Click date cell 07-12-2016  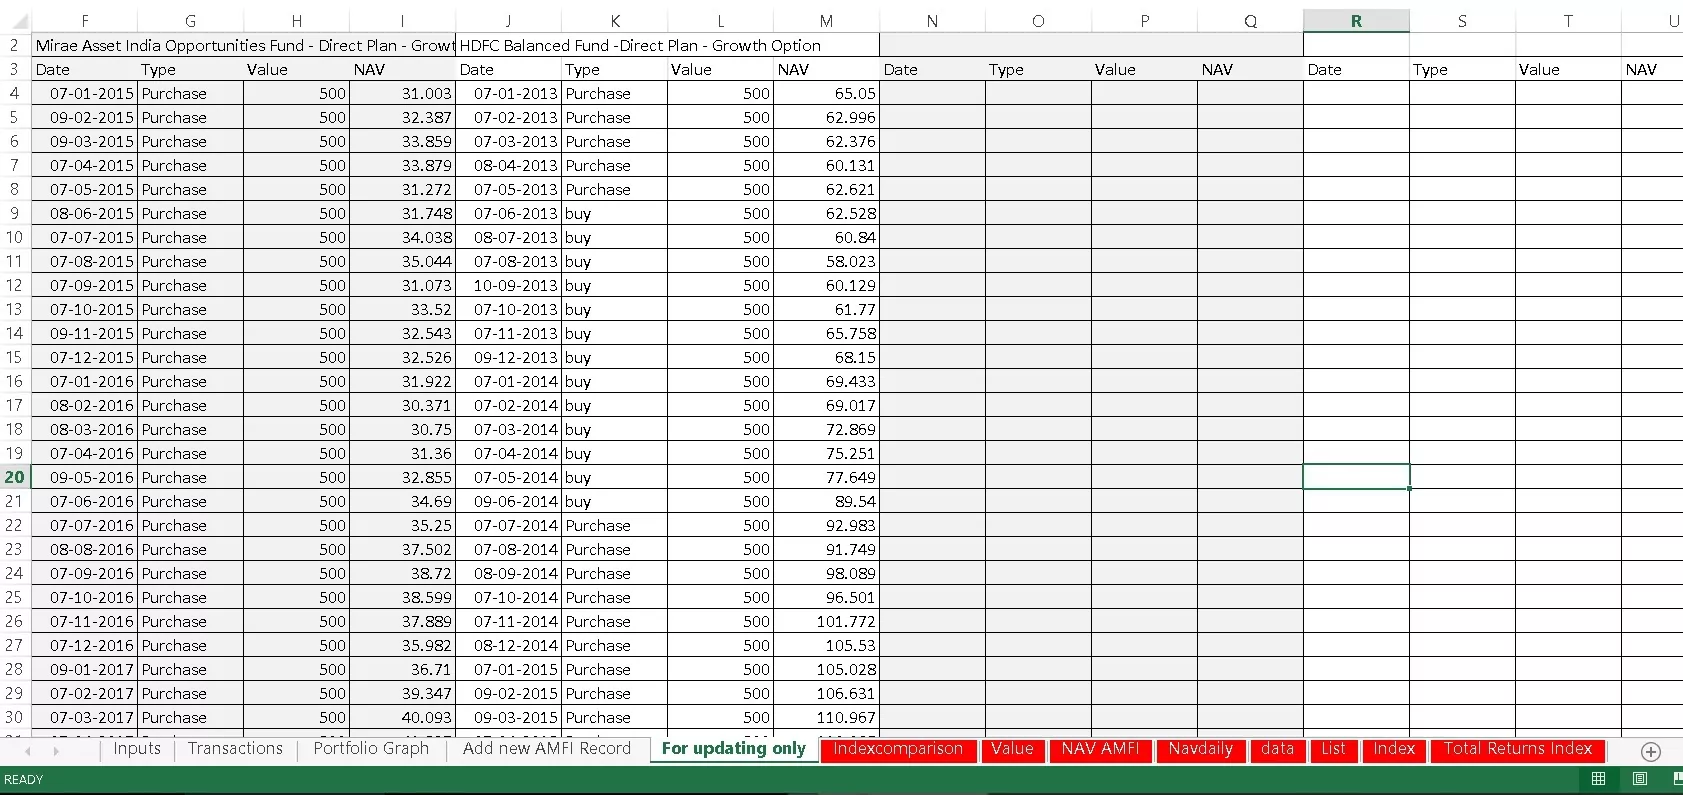[x=84, y=645]
